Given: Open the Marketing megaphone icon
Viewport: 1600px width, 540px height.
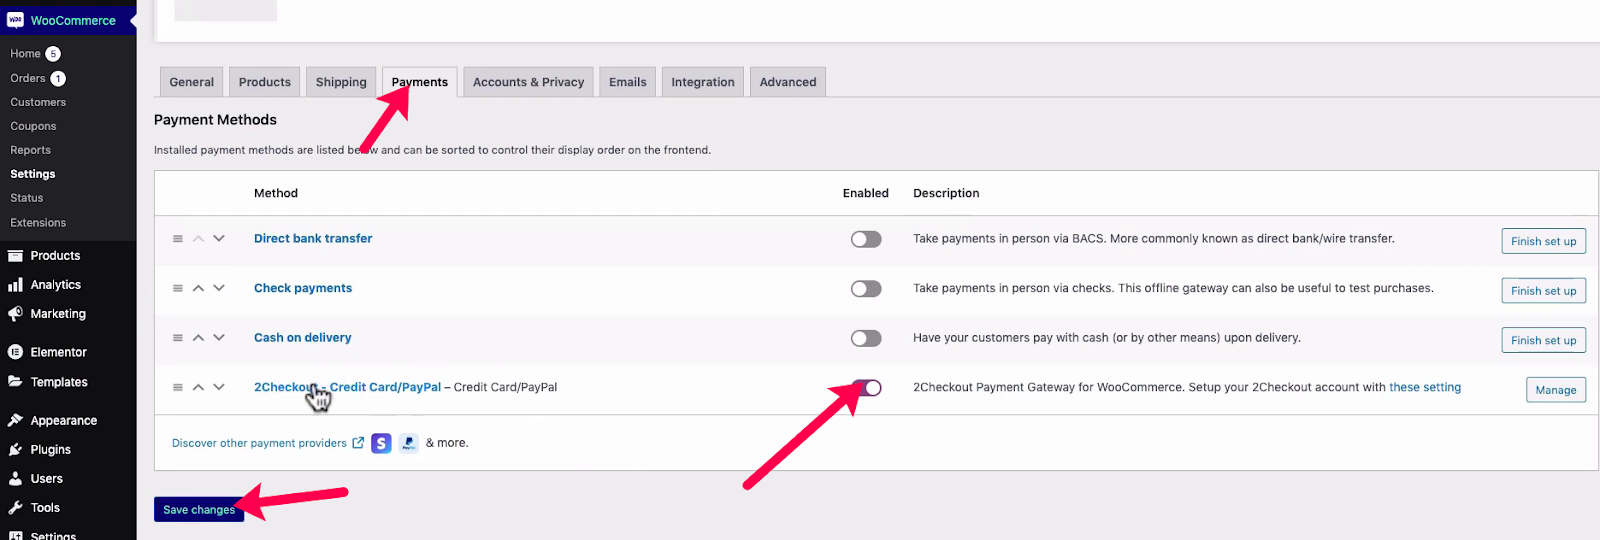Looking at the screenshot, I should coord(15,314).
